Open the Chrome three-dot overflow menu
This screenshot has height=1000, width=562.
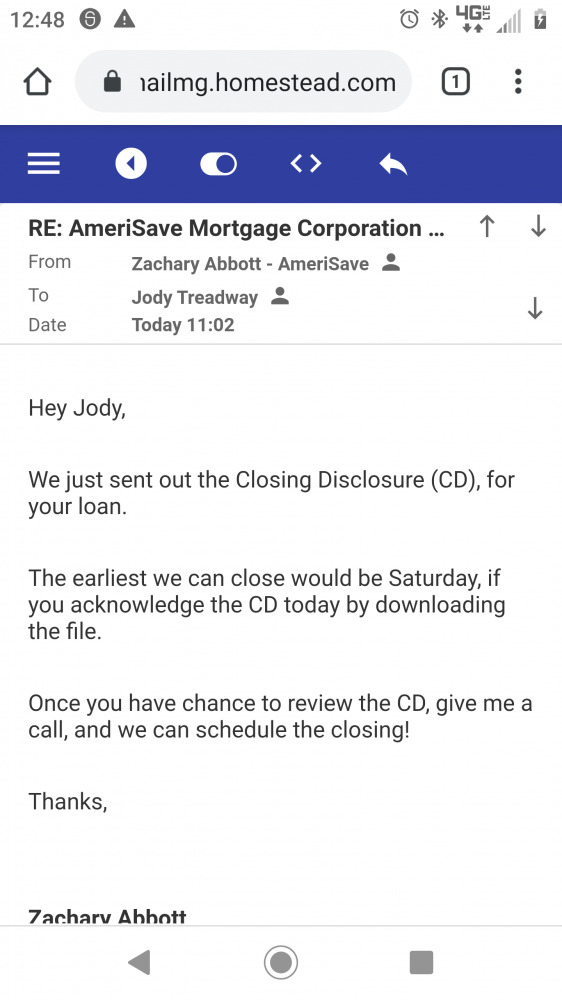[518, 82]
